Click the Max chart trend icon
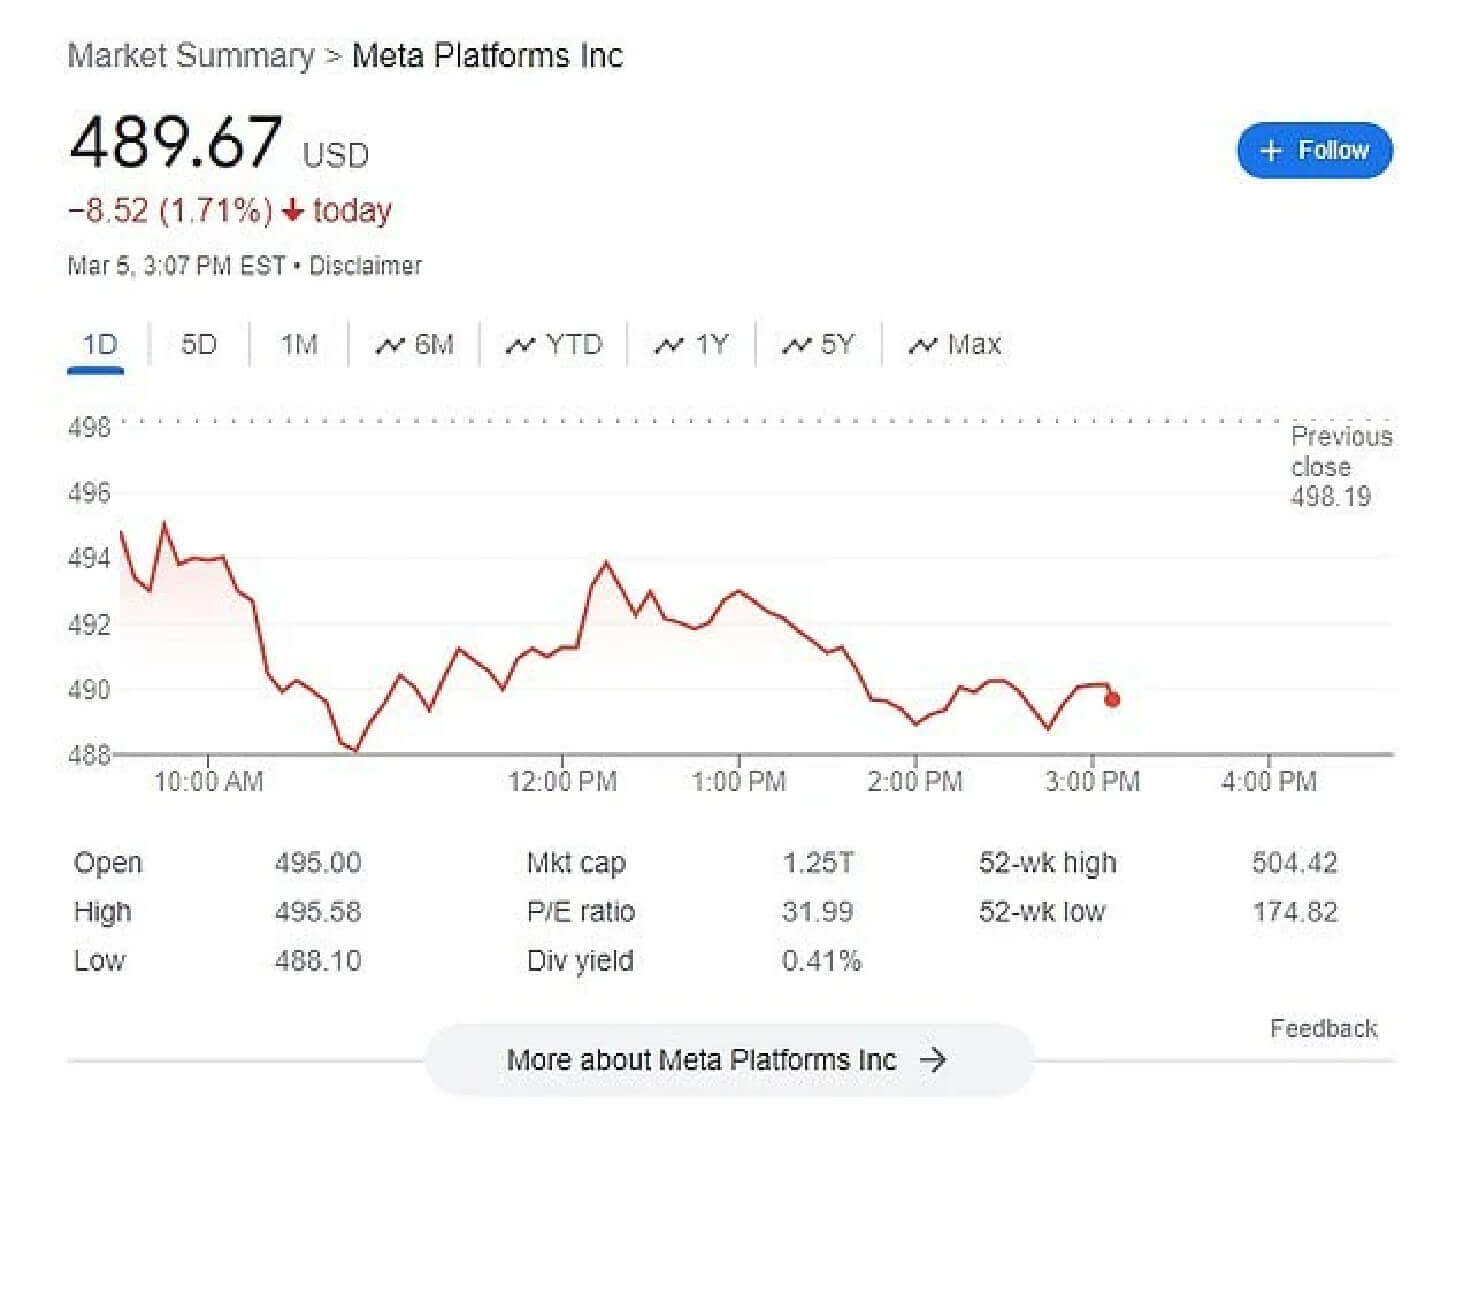Image resolution: width=1459 pixels, height=1309 pixels. pos(922,346)
